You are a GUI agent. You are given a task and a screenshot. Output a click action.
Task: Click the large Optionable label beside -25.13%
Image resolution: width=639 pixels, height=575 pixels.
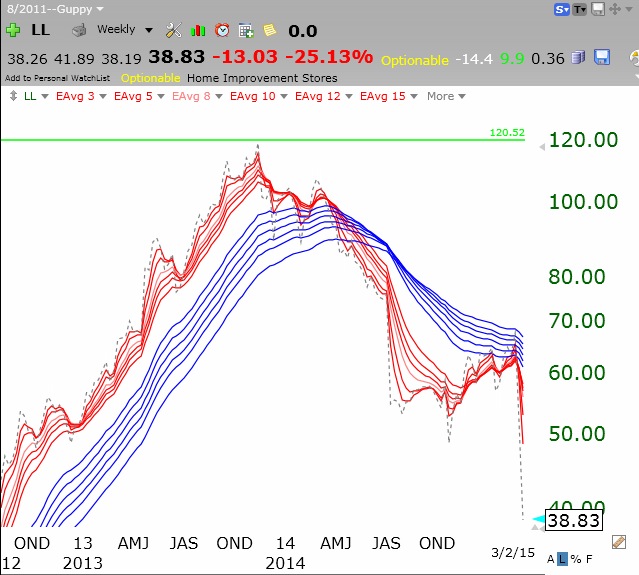click(x=414, y=60)
